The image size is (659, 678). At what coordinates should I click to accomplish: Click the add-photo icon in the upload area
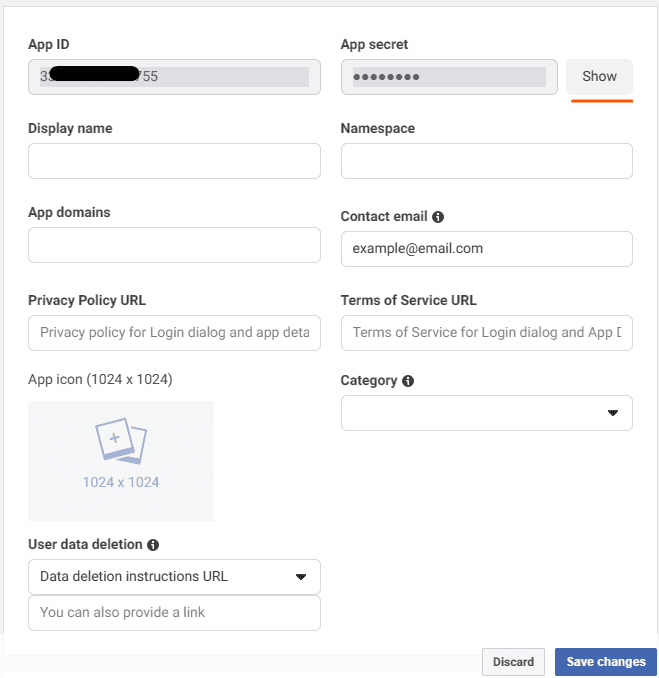coord(121,441)
